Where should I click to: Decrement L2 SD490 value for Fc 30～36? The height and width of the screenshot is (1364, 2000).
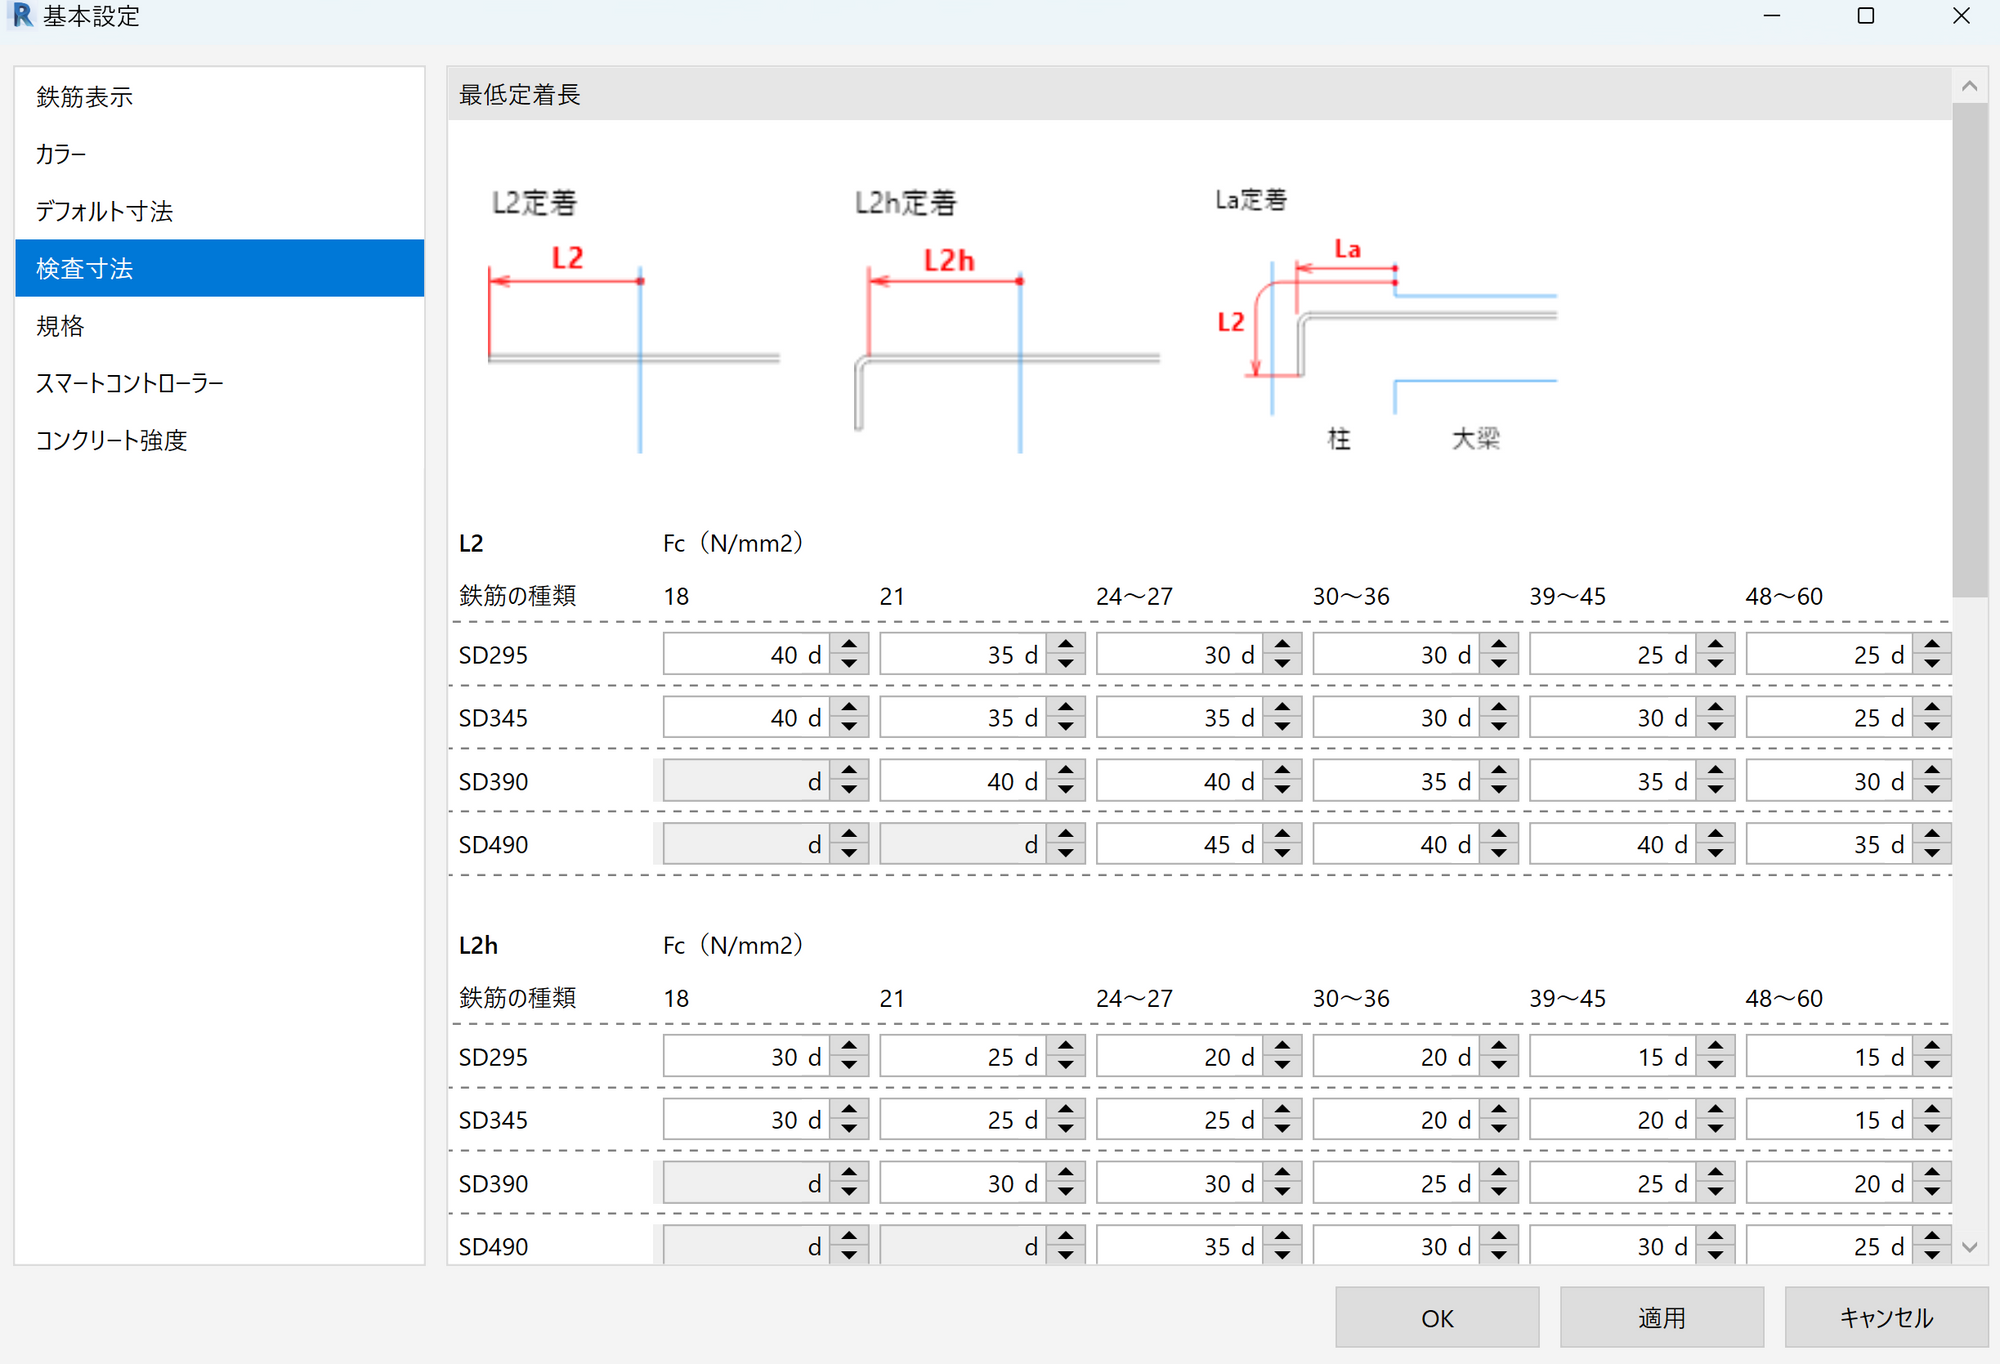tap(1499, 853)
